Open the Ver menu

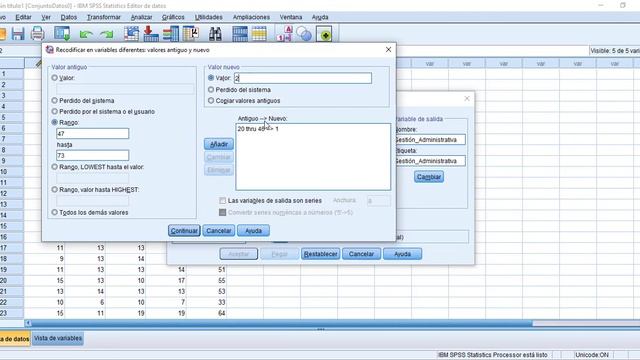[46, 17]
